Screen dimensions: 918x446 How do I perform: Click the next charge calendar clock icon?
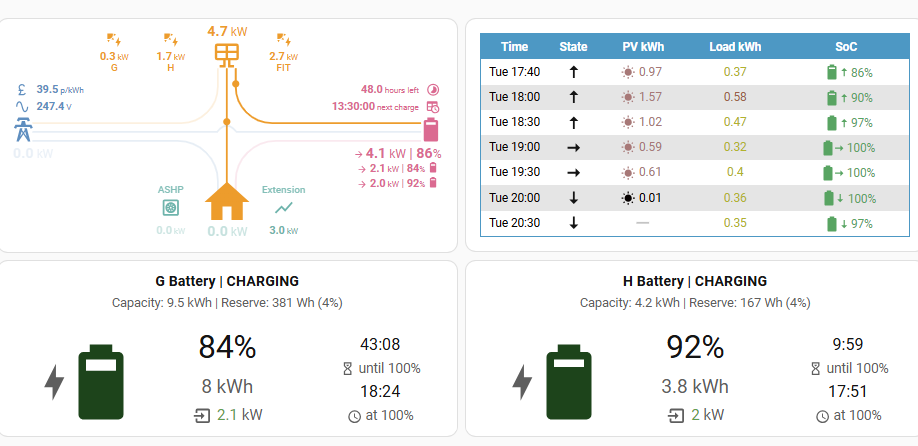[x=433, y=106]
